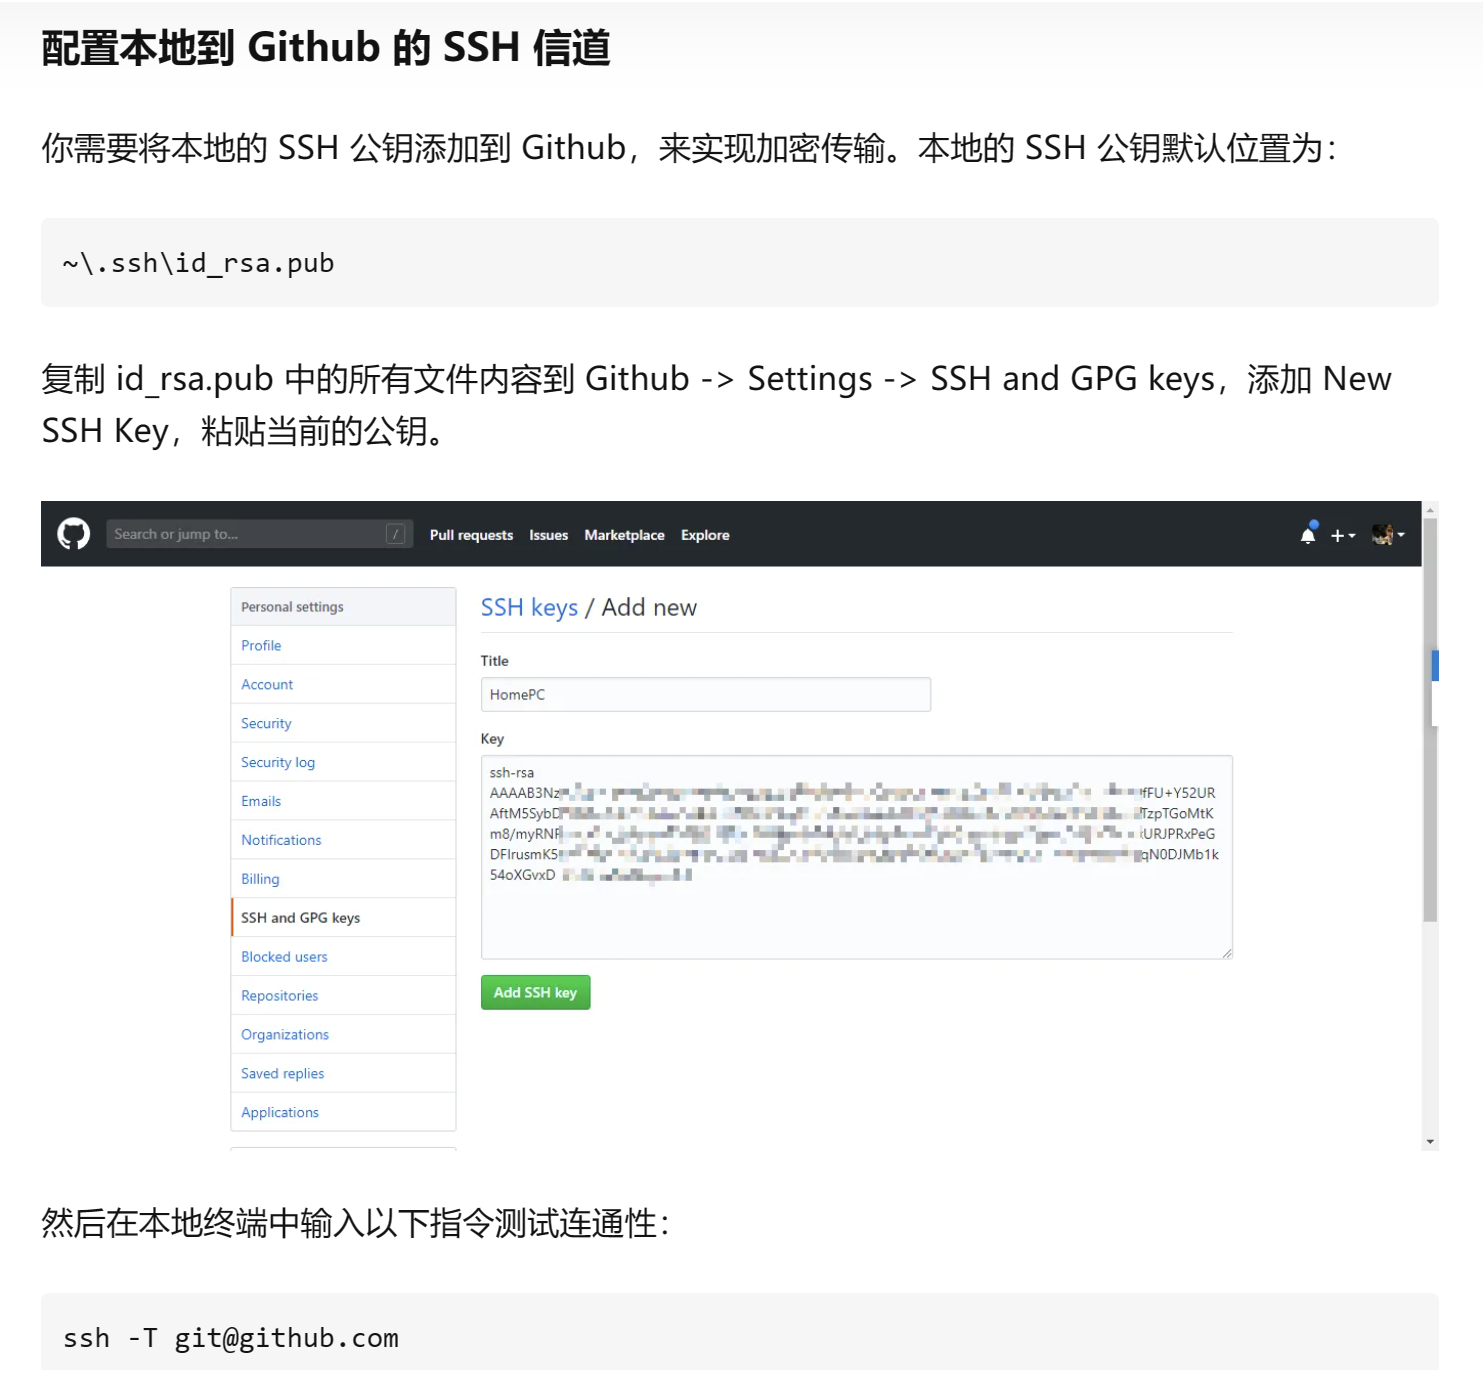
Task: Click the Add new breadcrumb text
Action: click(649, 607)
